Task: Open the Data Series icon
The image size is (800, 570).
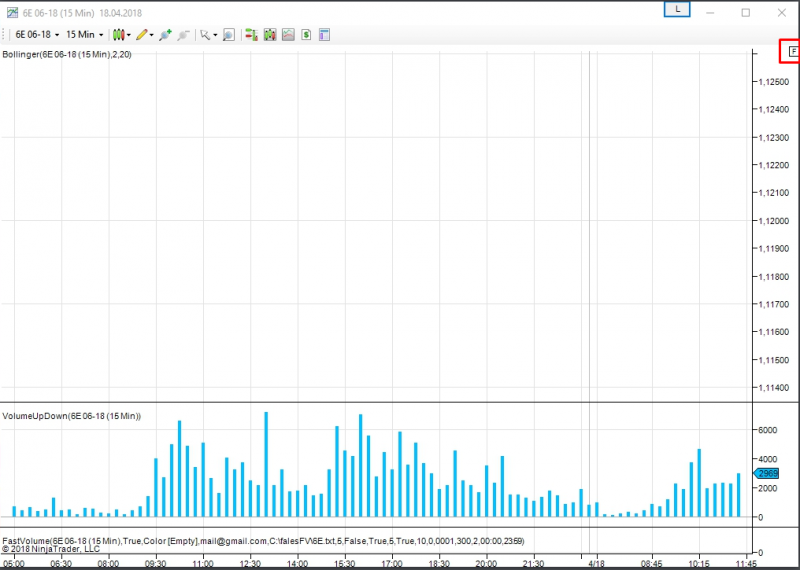Action: click(x=269, y=34)
